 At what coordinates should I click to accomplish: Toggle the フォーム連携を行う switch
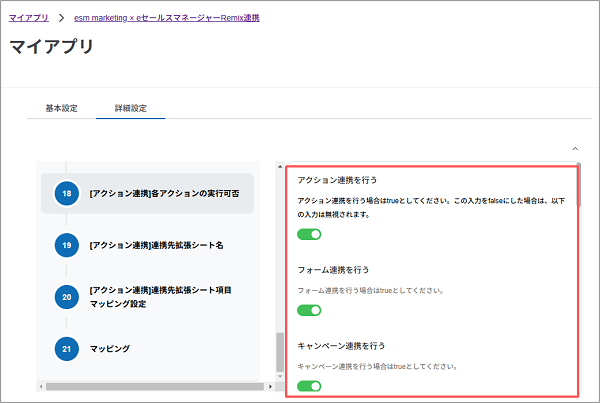[309, 310]
